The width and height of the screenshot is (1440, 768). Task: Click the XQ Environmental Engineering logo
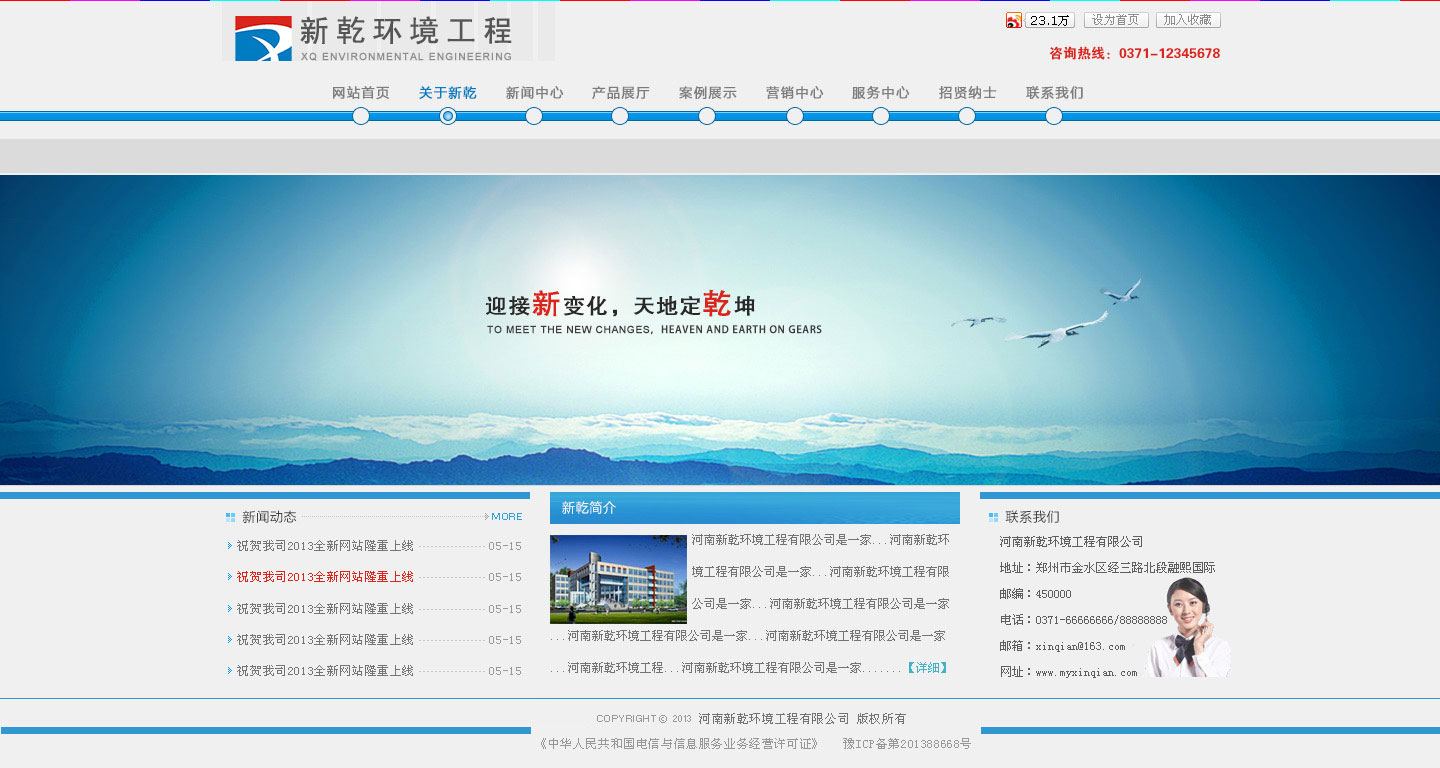[x=374, y=38]
